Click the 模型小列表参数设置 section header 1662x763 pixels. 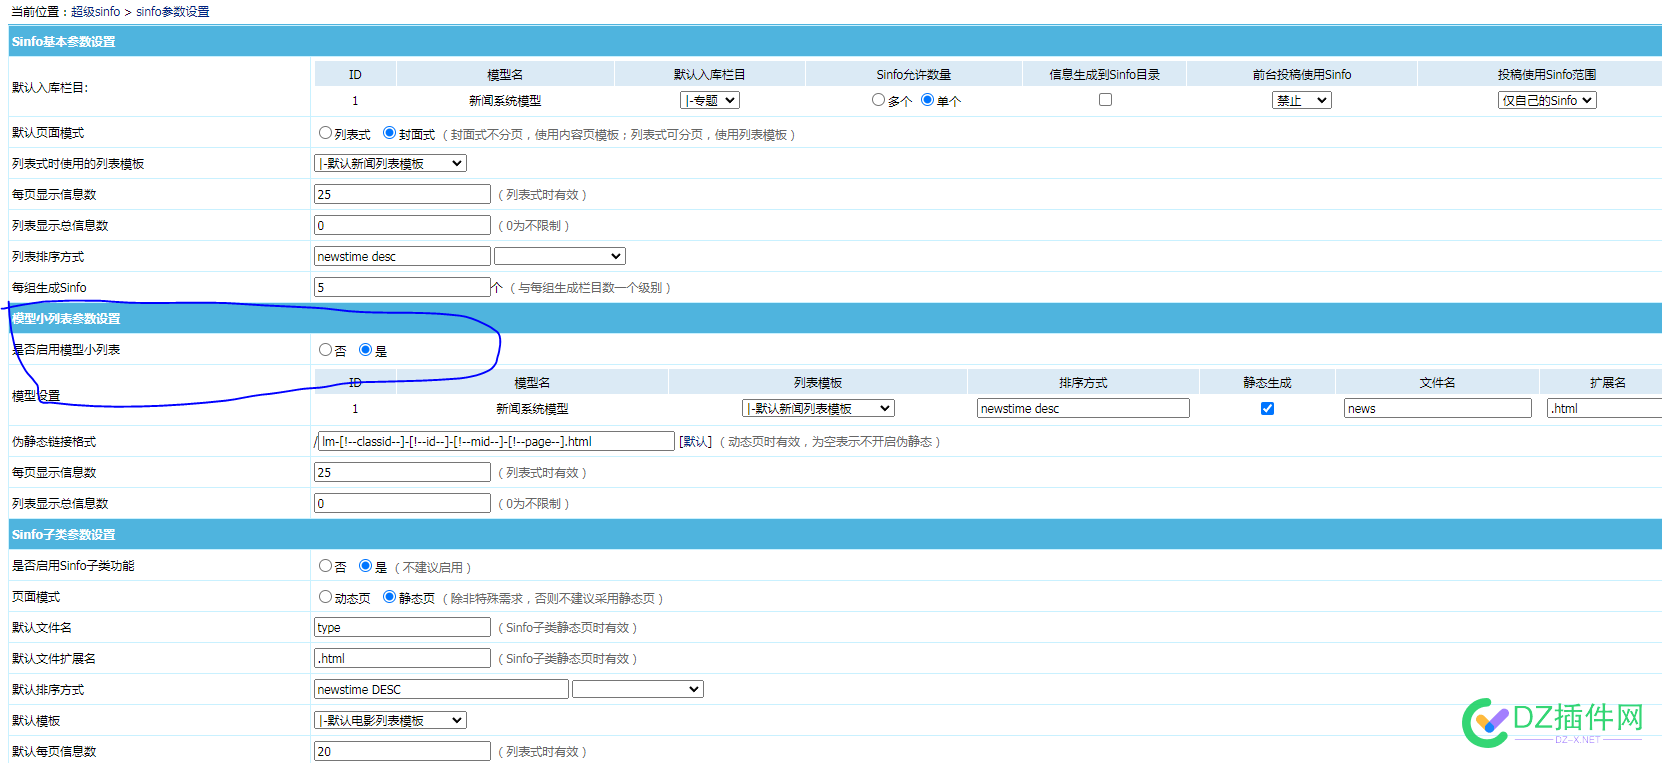[x=835, y=318]
